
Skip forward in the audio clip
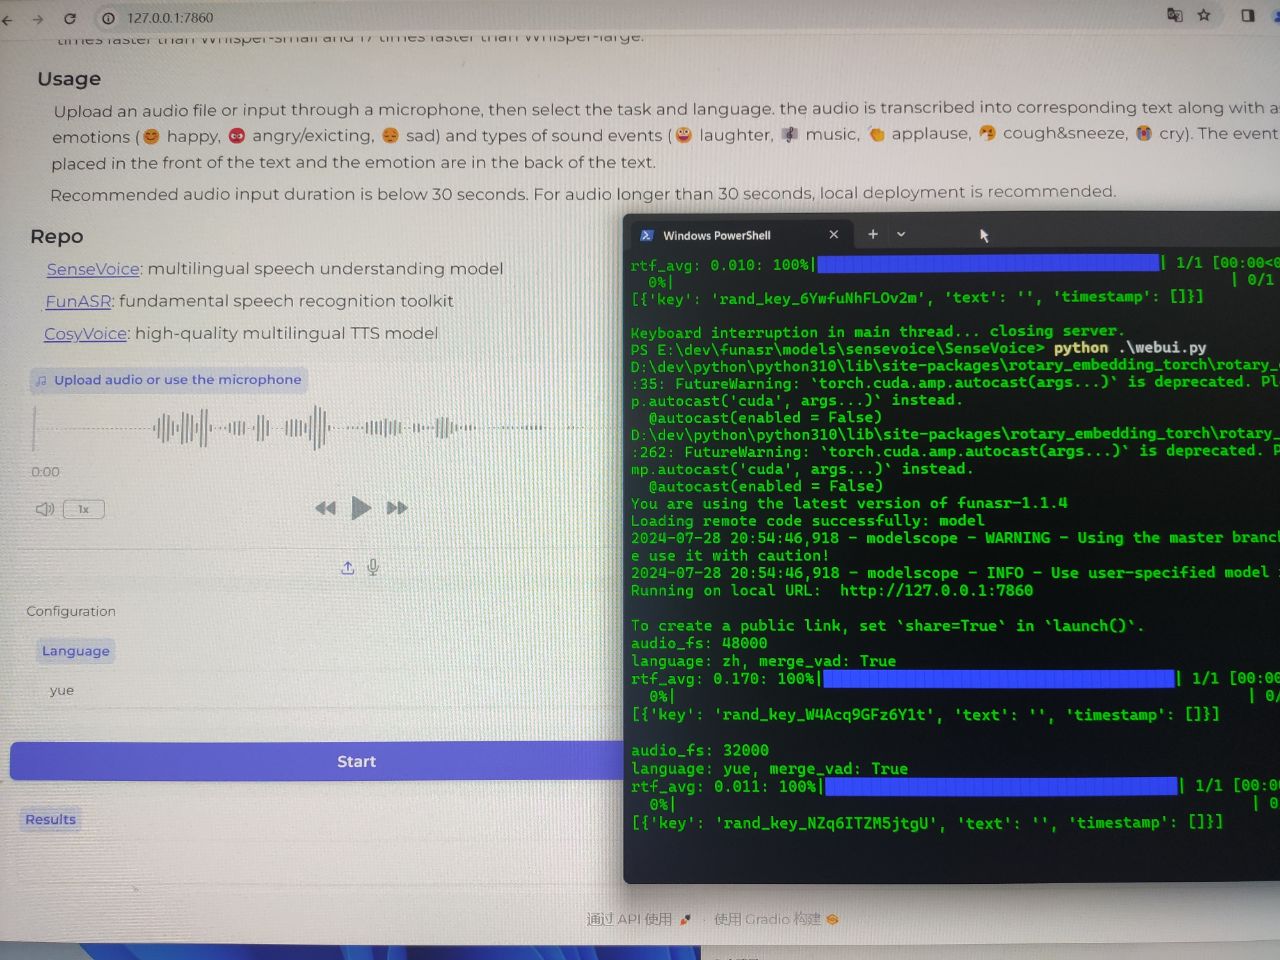[x=397, y=508]
